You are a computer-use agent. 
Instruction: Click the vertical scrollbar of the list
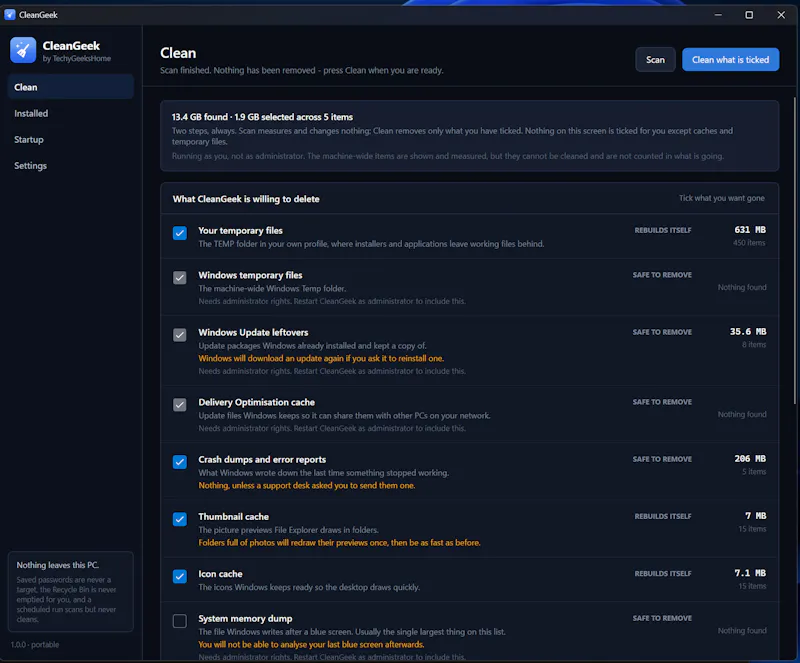point(794,251)
